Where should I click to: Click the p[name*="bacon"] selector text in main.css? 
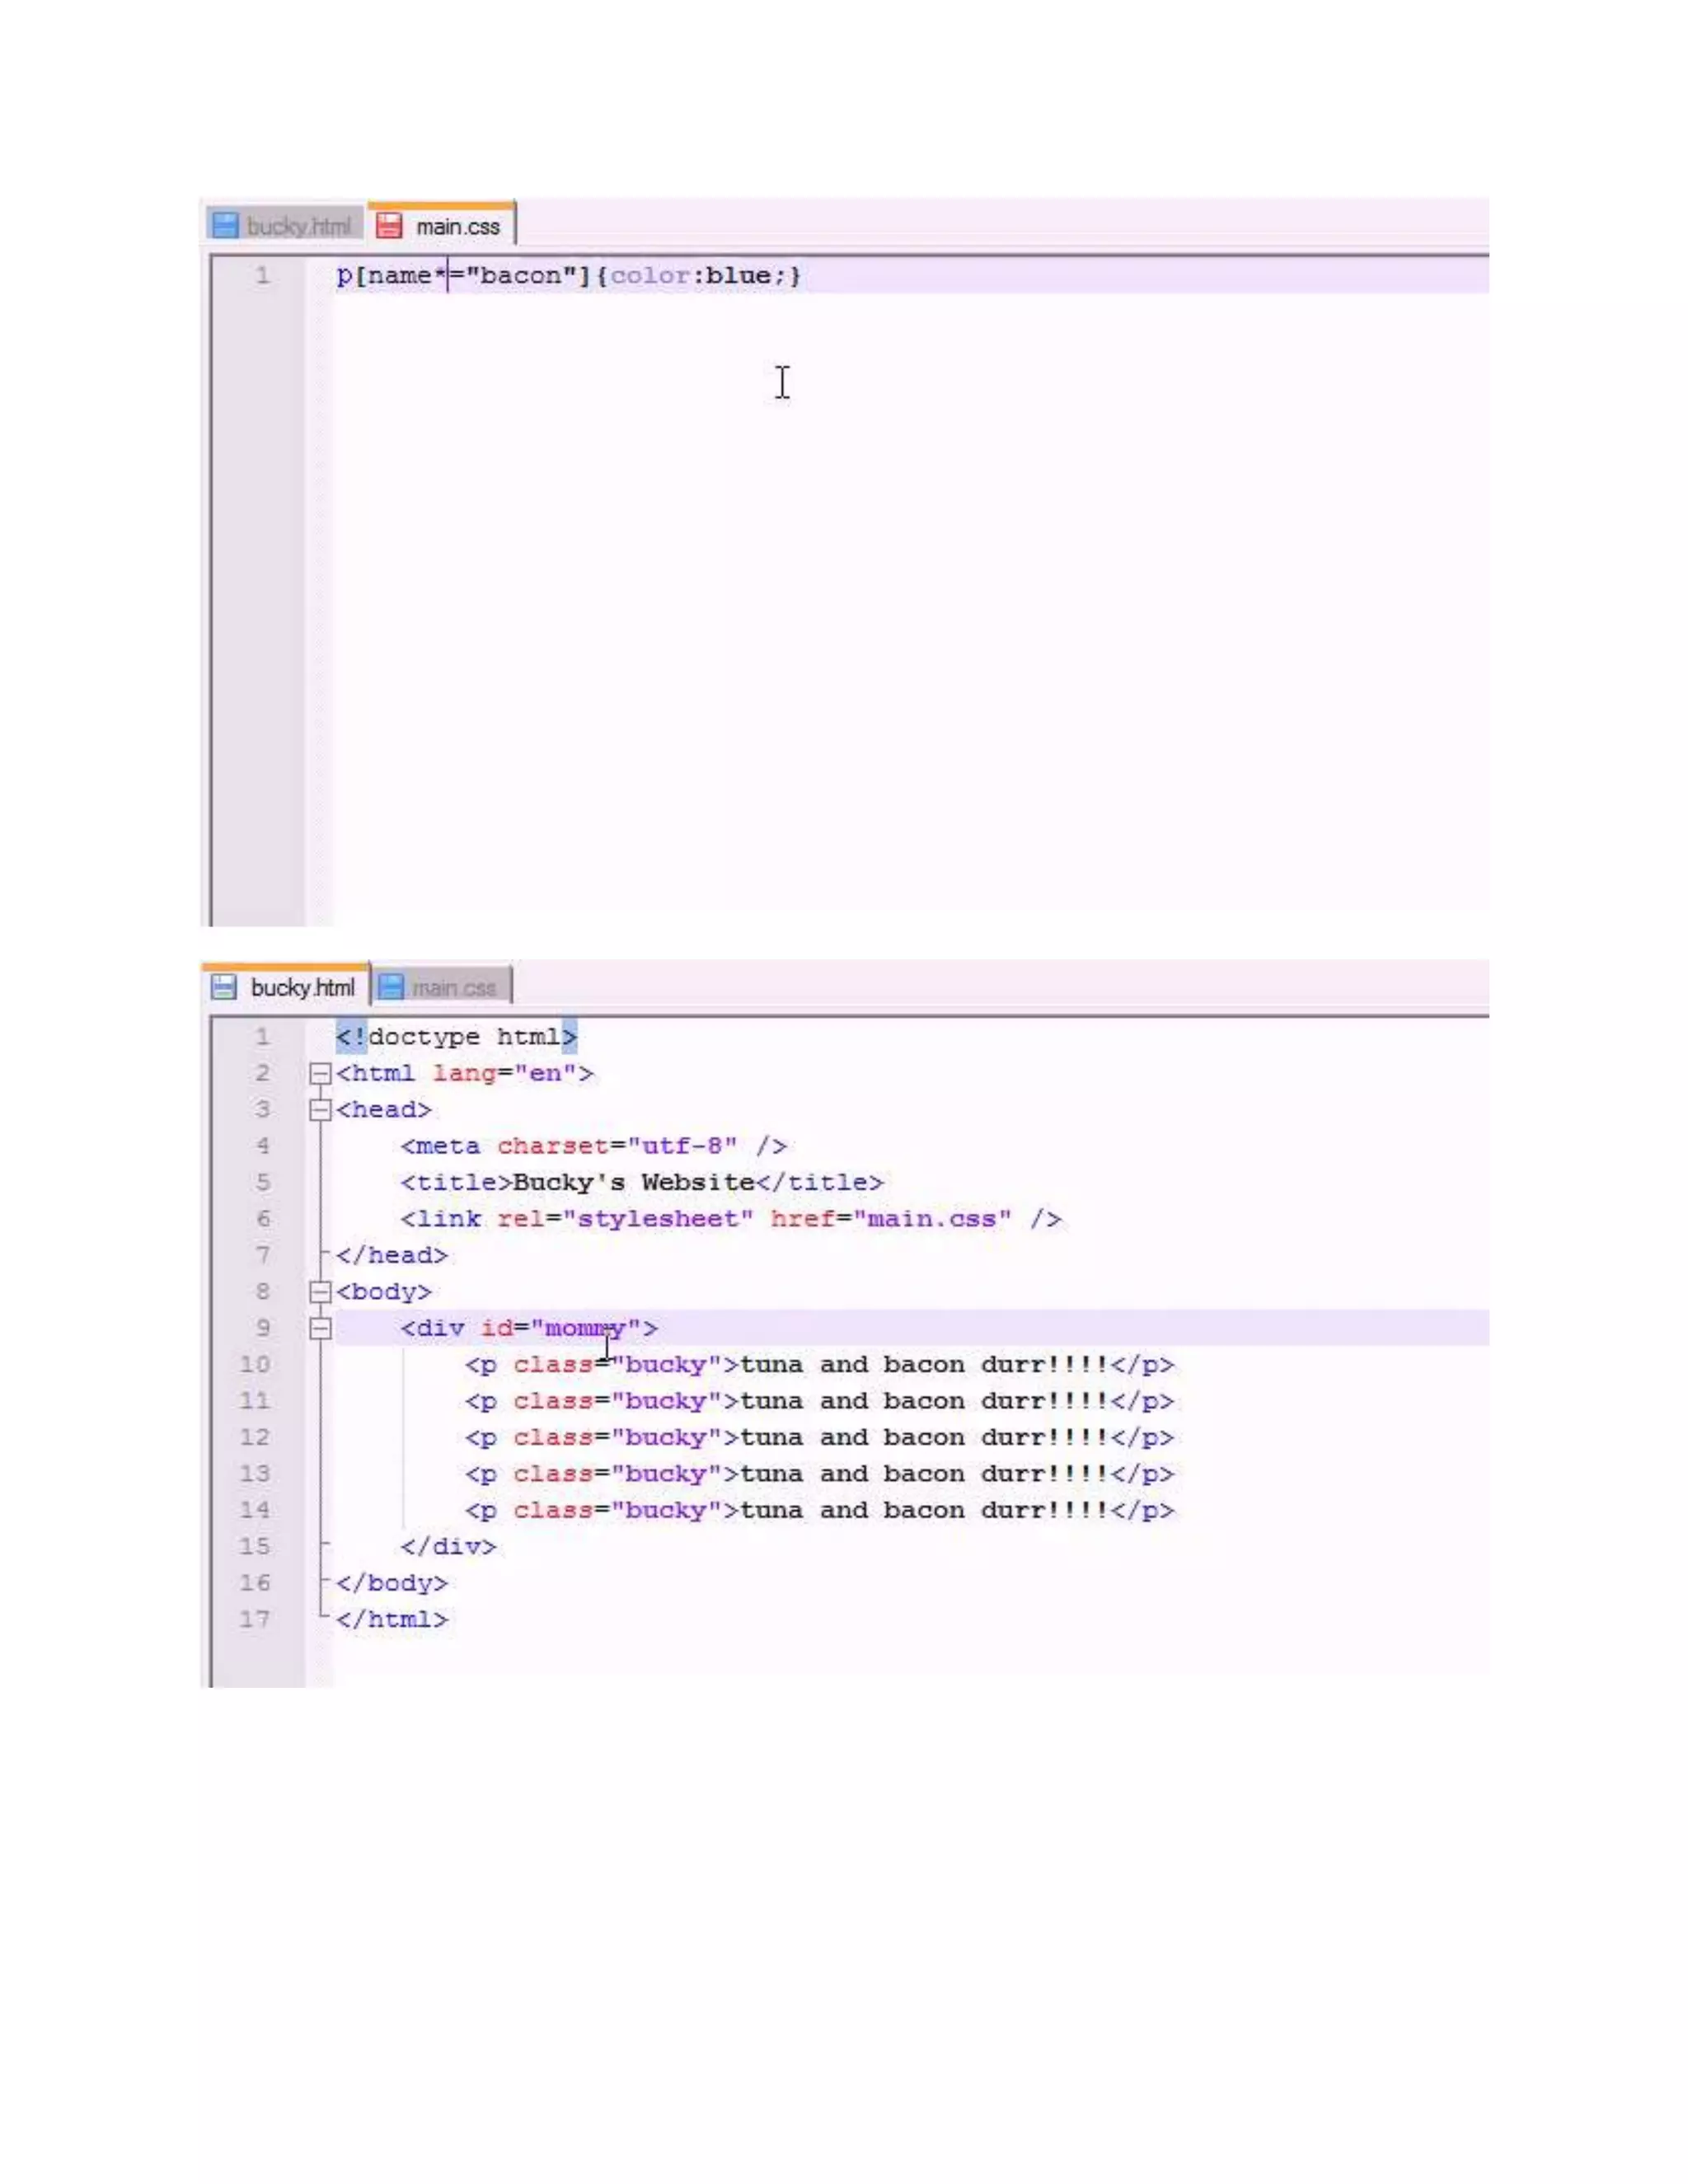coord(464,275)
